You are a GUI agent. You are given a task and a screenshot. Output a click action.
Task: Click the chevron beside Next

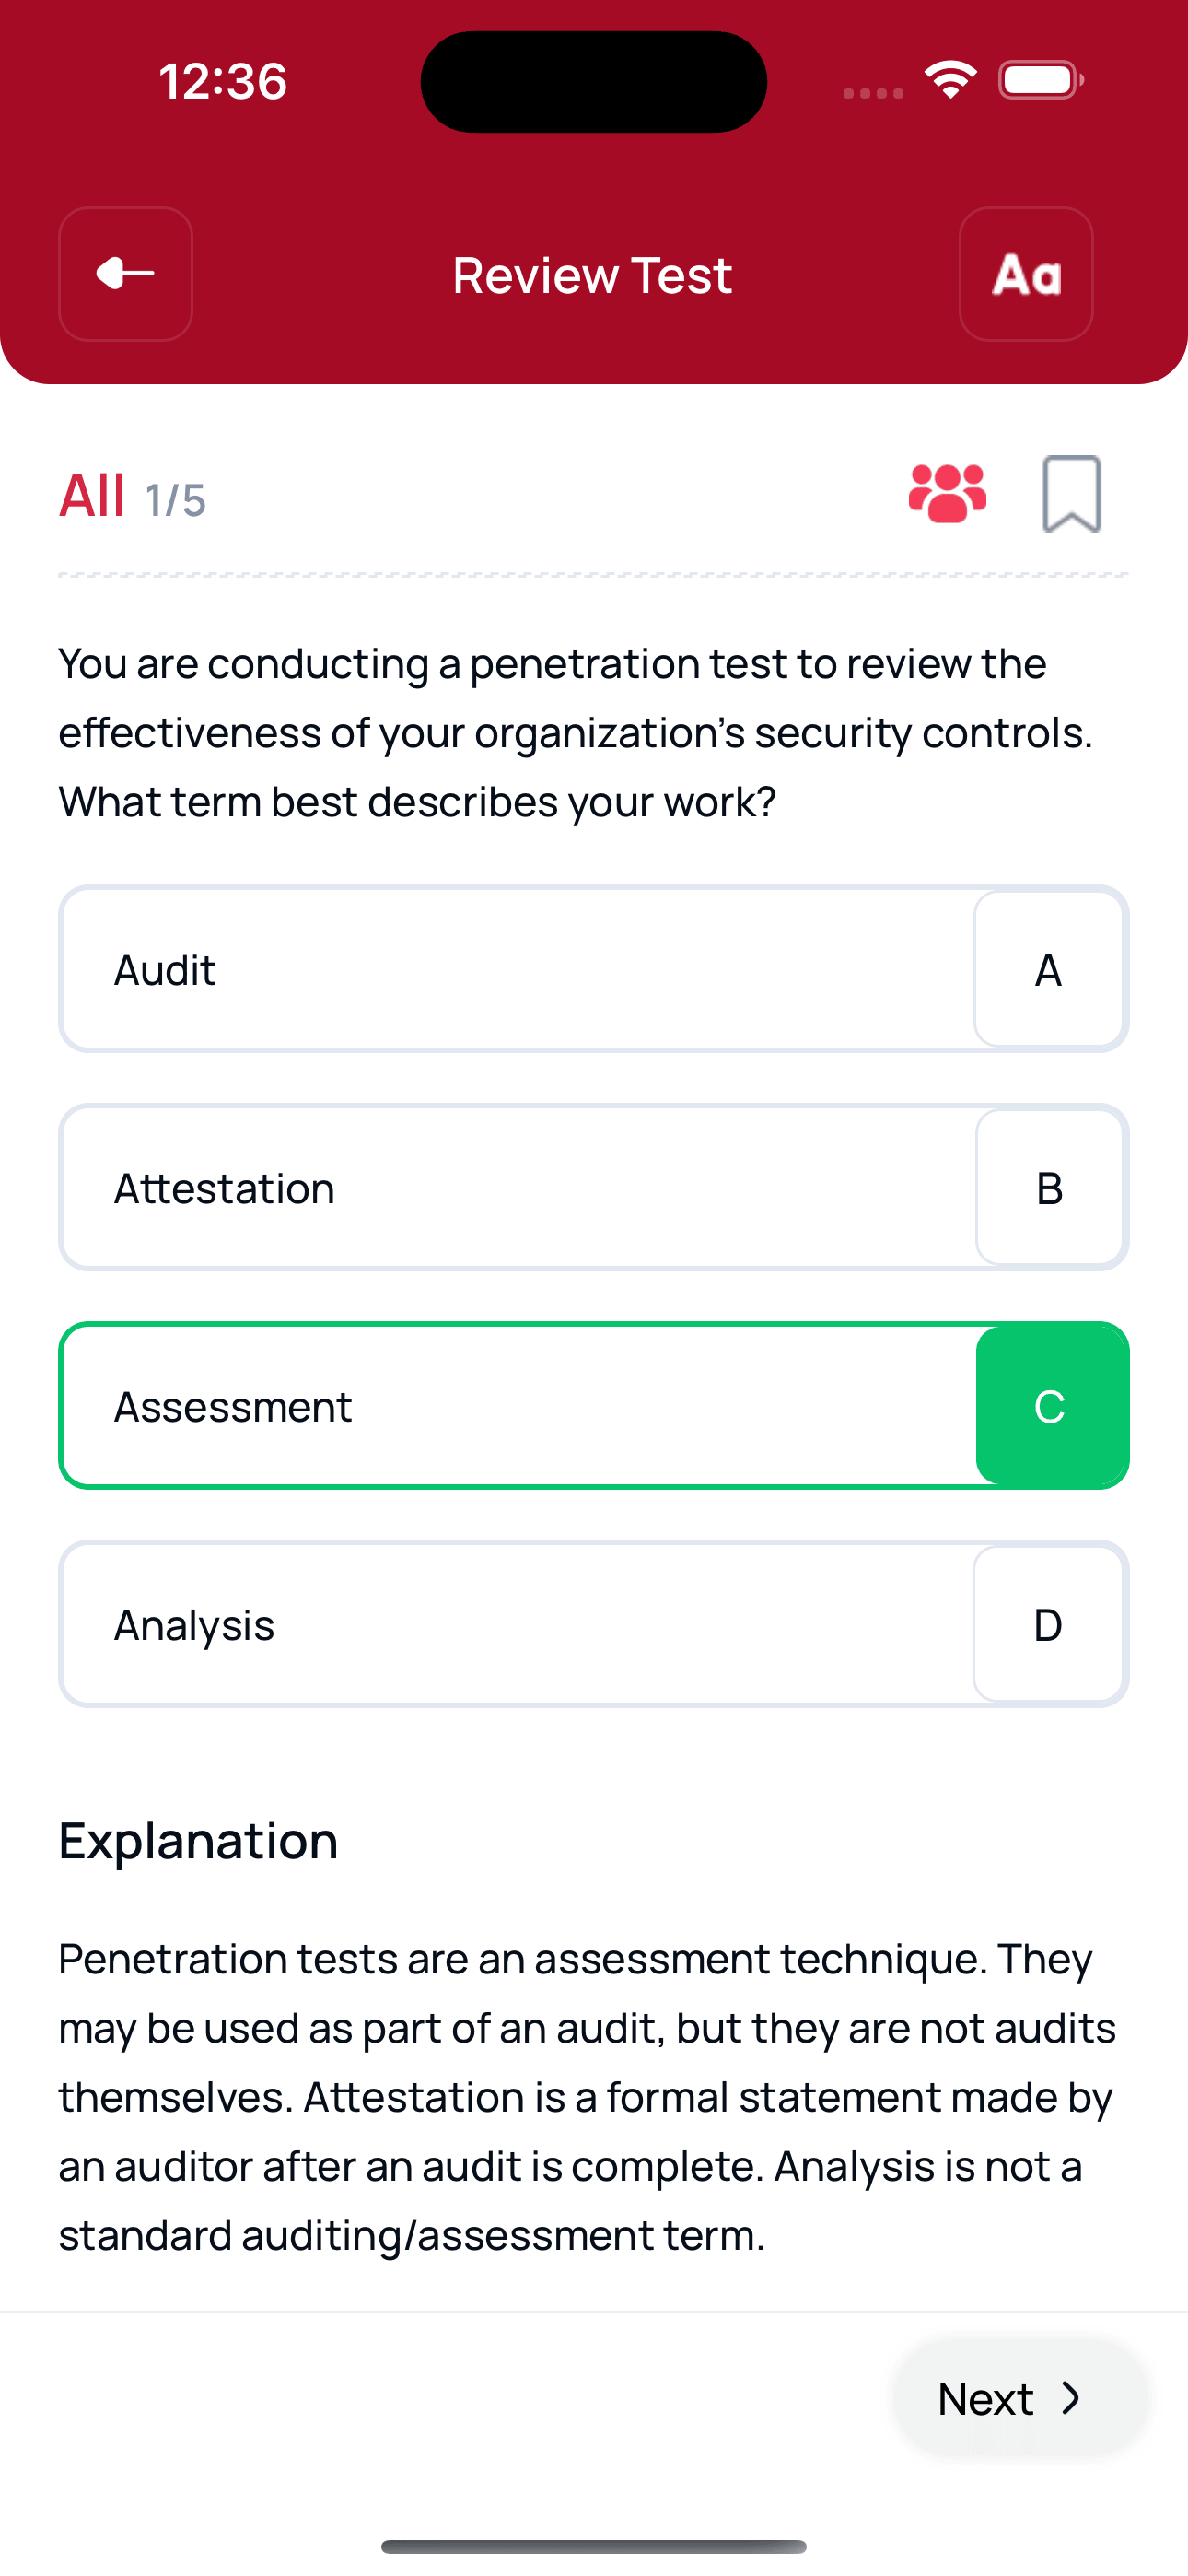[x=1072, y=2398]
